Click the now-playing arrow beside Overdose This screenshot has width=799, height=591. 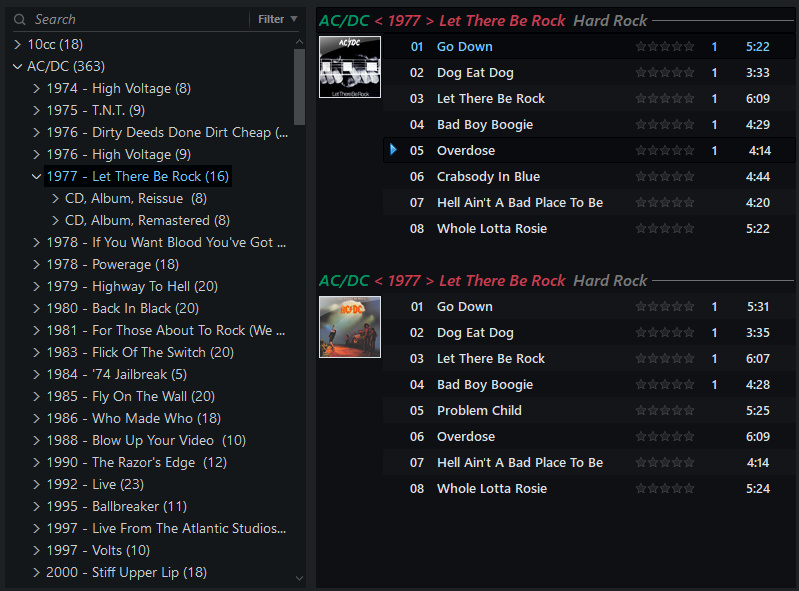393,150
